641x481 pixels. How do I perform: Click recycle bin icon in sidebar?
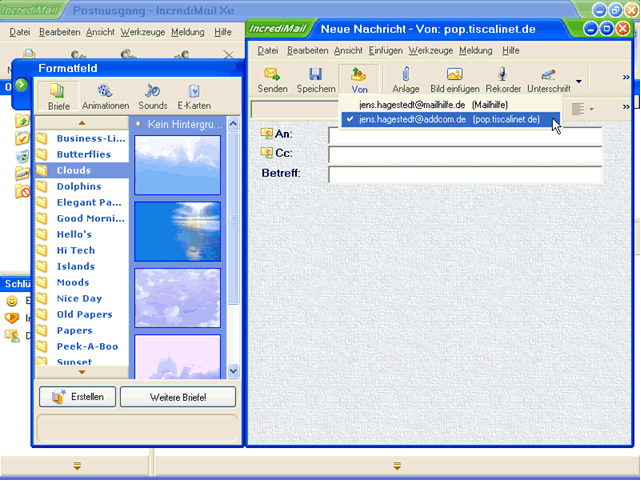tap(22, 156)
